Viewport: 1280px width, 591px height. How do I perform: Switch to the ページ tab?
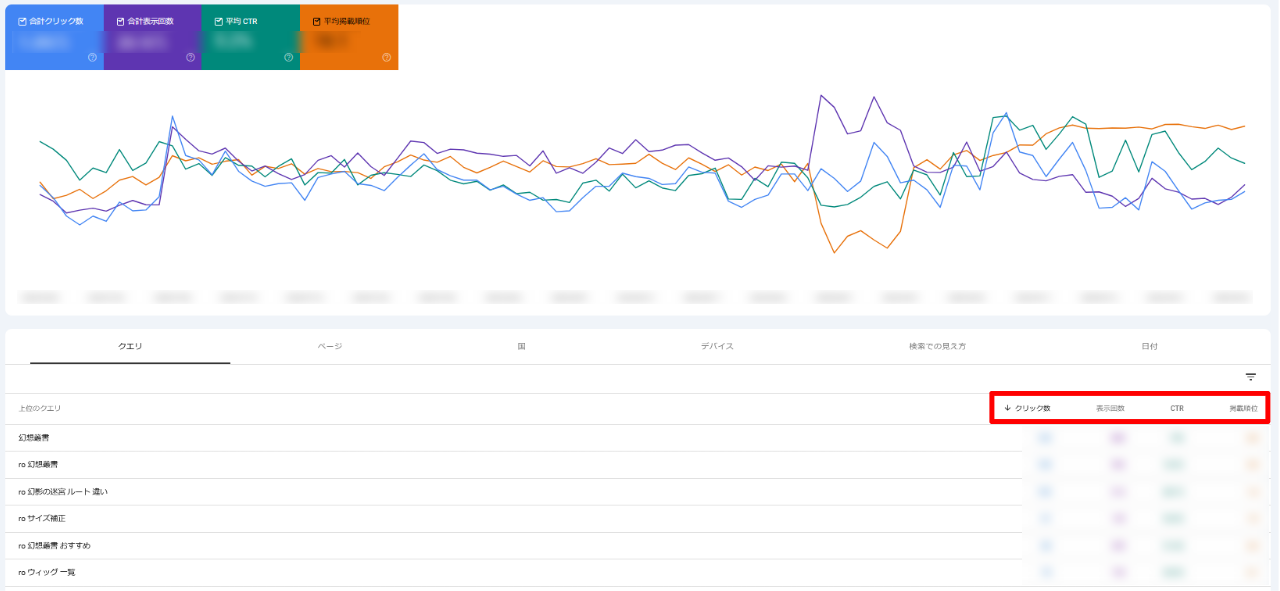(x=330, y=346)
